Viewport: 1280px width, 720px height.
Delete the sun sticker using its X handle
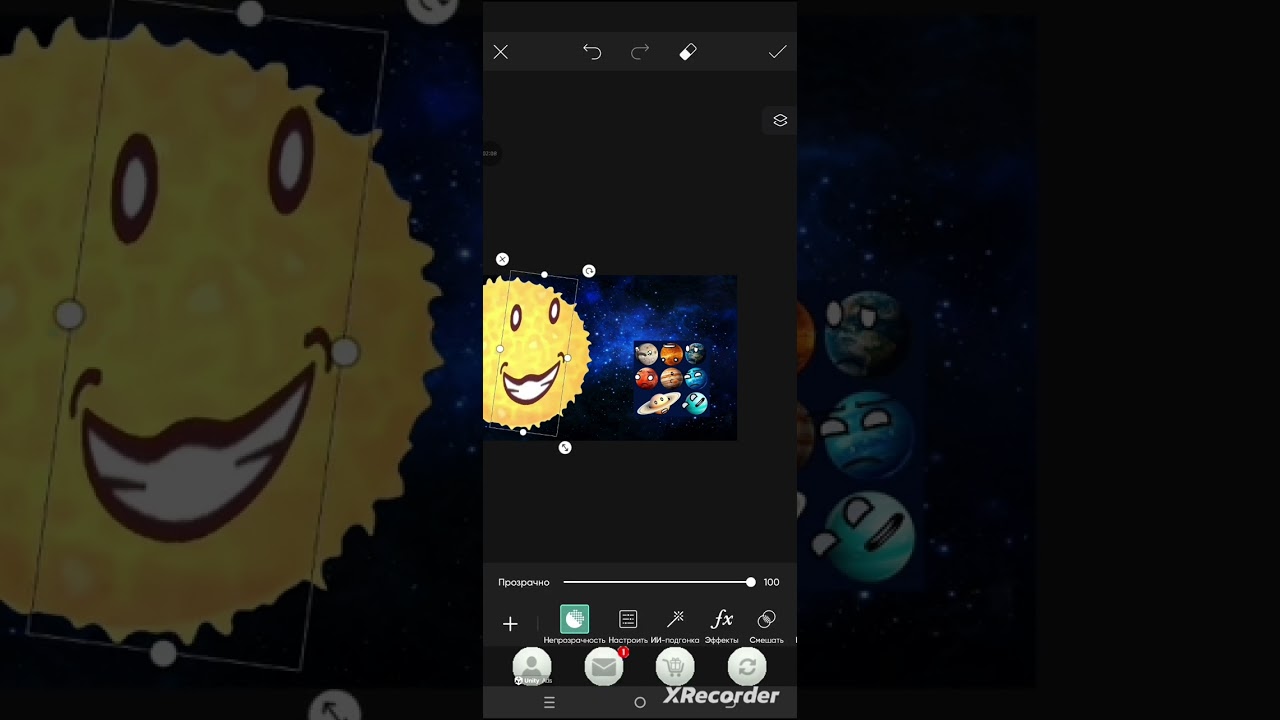pyautogui.click(x=503, y=259)
